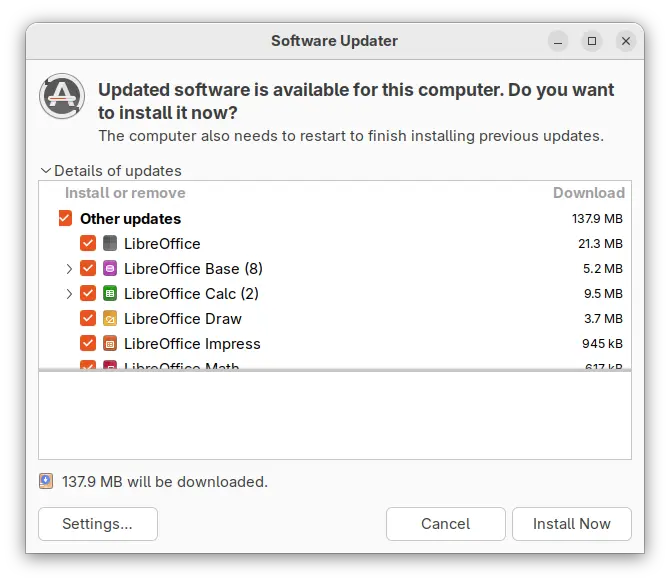The width and height of the screenshot is (670, 582).
Task: Click Install Now to start updating
Action: pos(572,524)
